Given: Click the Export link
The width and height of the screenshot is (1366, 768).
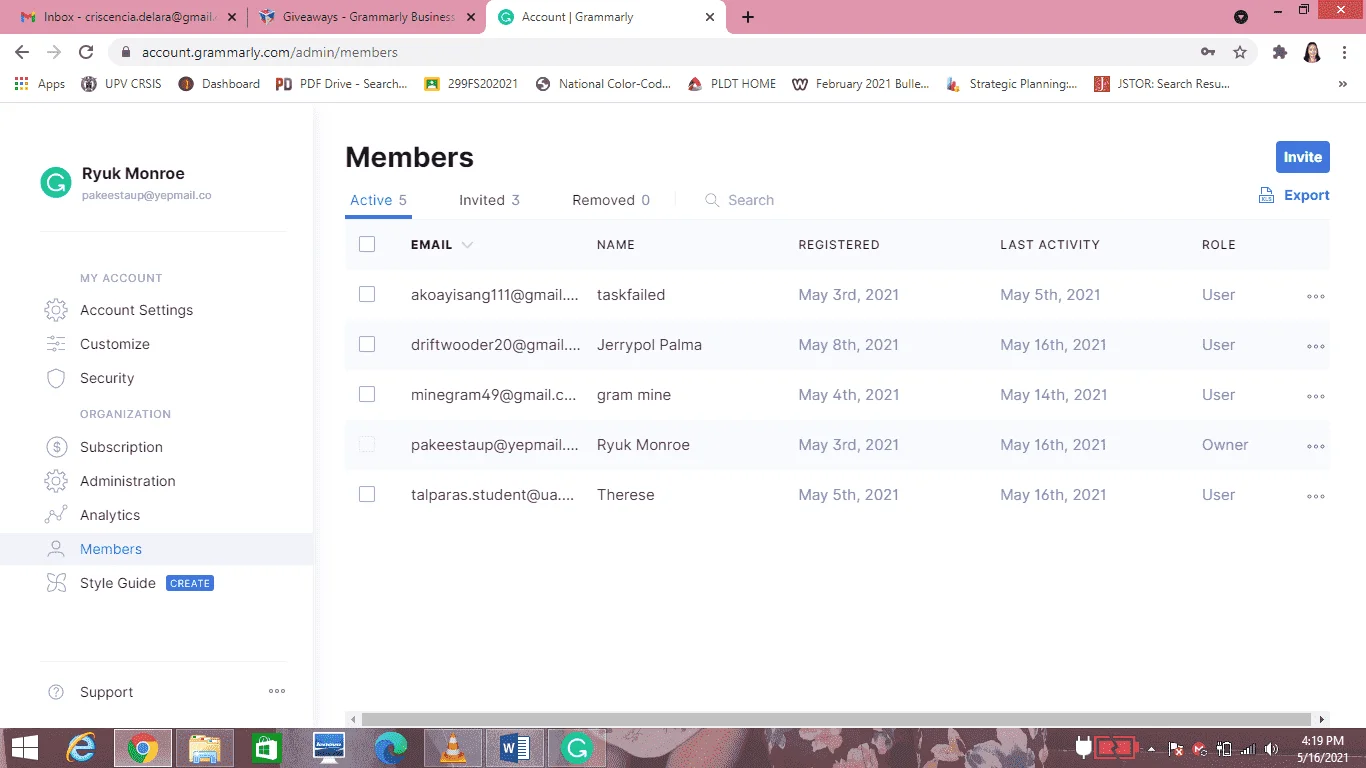Looking at the screenshot, I should coord(1306,195).
